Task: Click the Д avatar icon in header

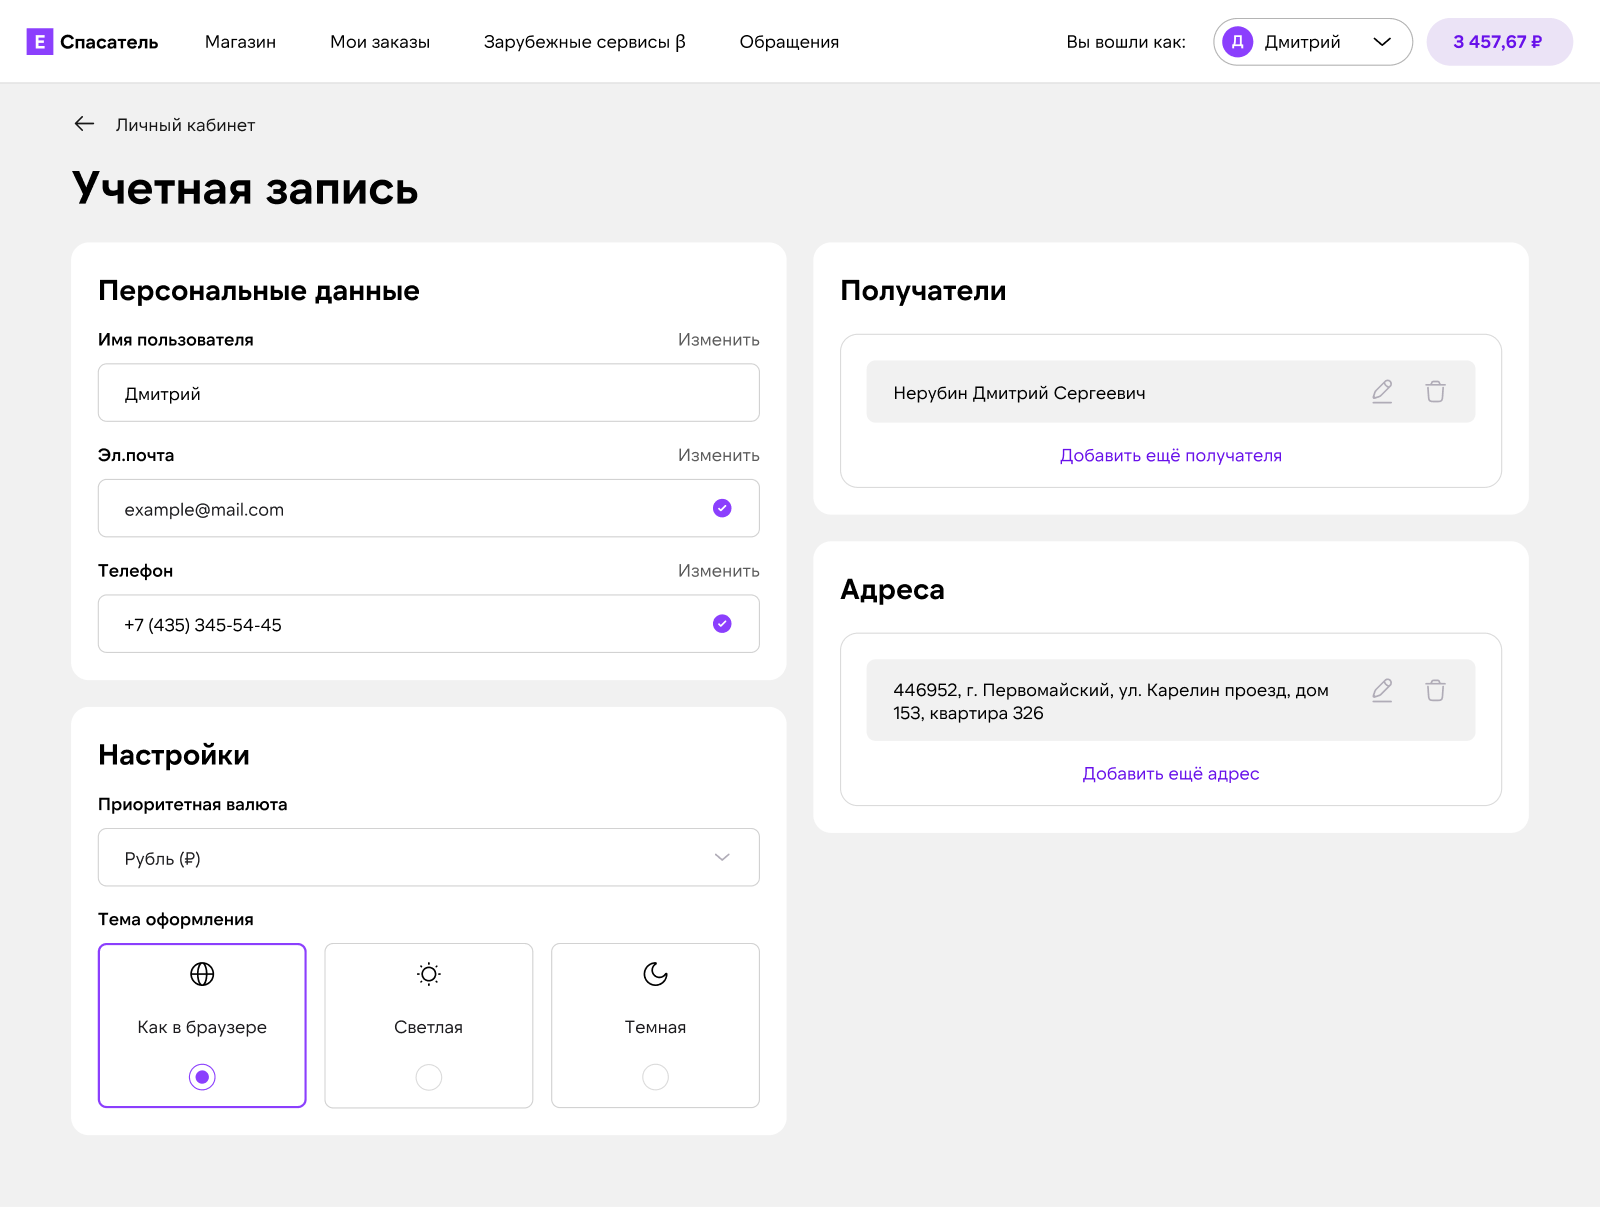Action: click(x=1237, y=42)
